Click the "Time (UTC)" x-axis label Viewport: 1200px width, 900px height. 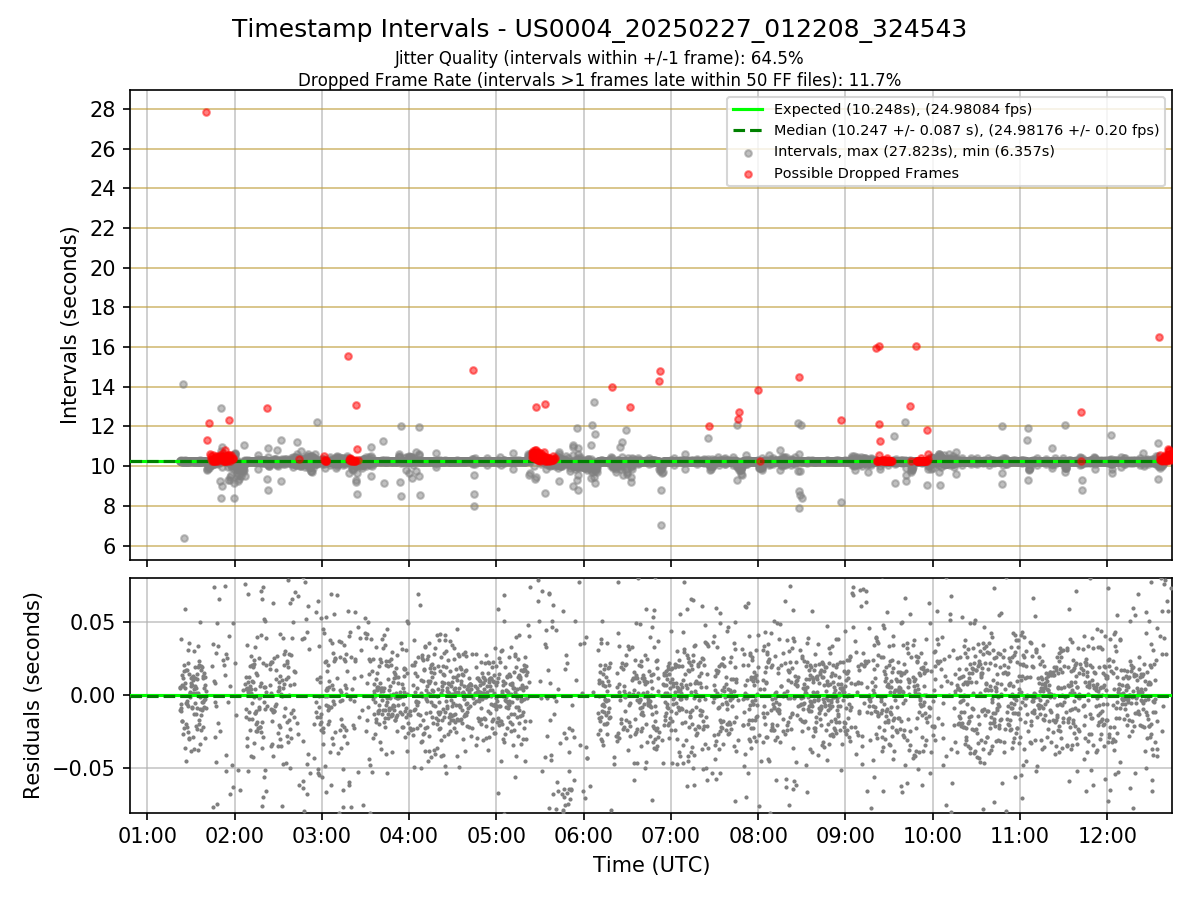coord(651,864)
